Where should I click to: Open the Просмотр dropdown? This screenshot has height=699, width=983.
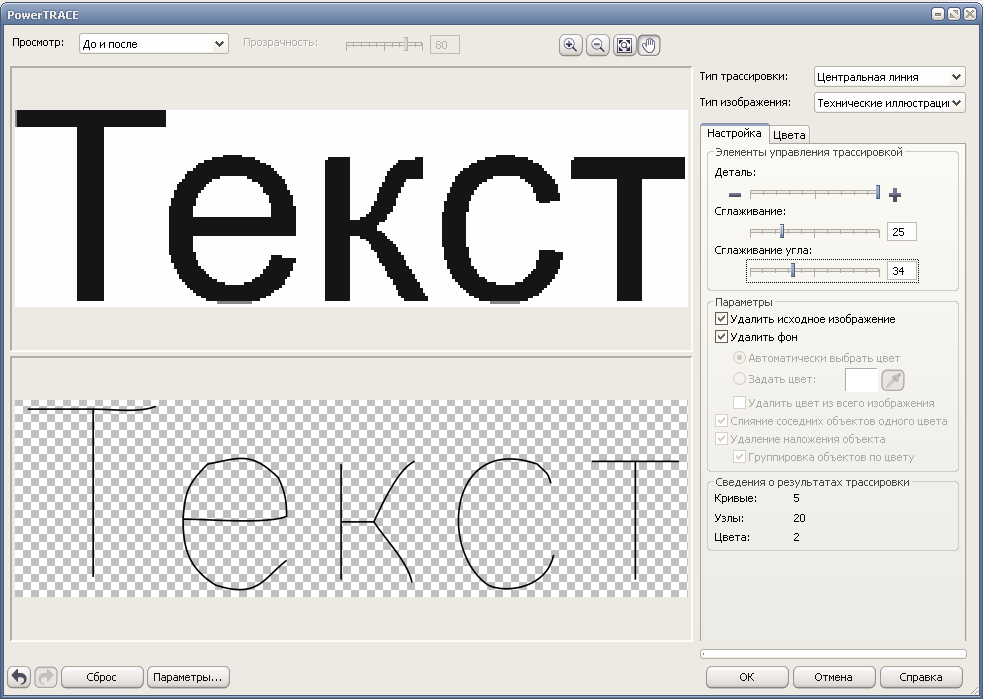(x=153, y=44)
